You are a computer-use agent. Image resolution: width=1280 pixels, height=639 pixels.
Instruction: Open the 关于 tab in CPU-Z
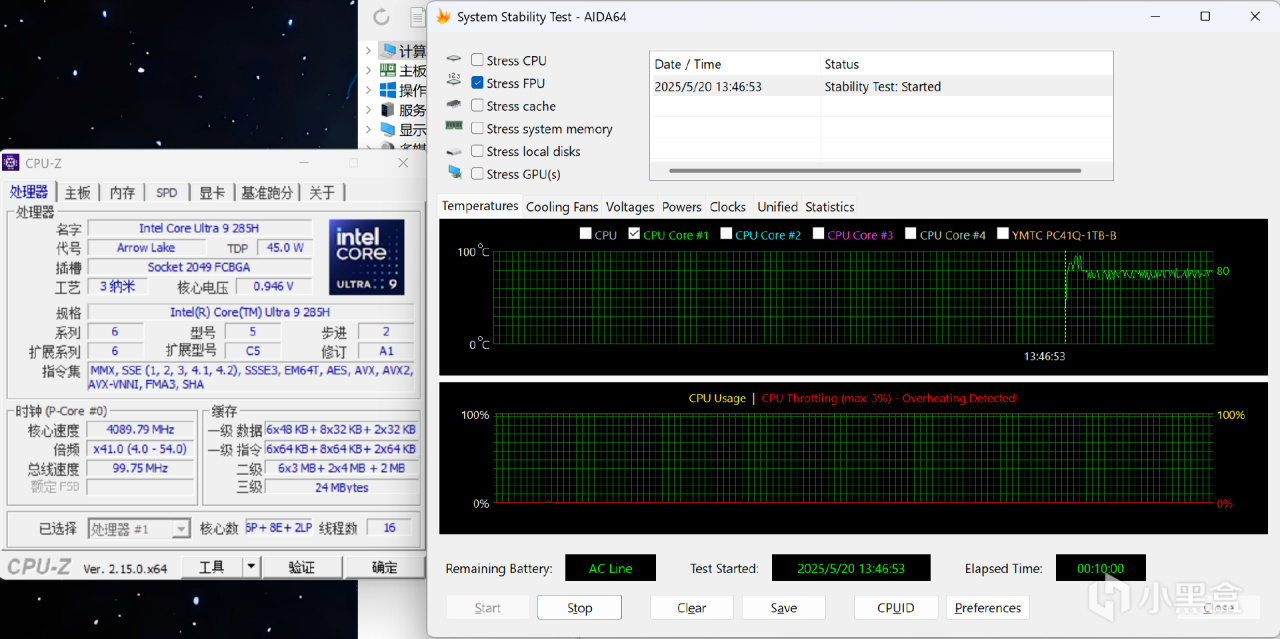(322, 193)
